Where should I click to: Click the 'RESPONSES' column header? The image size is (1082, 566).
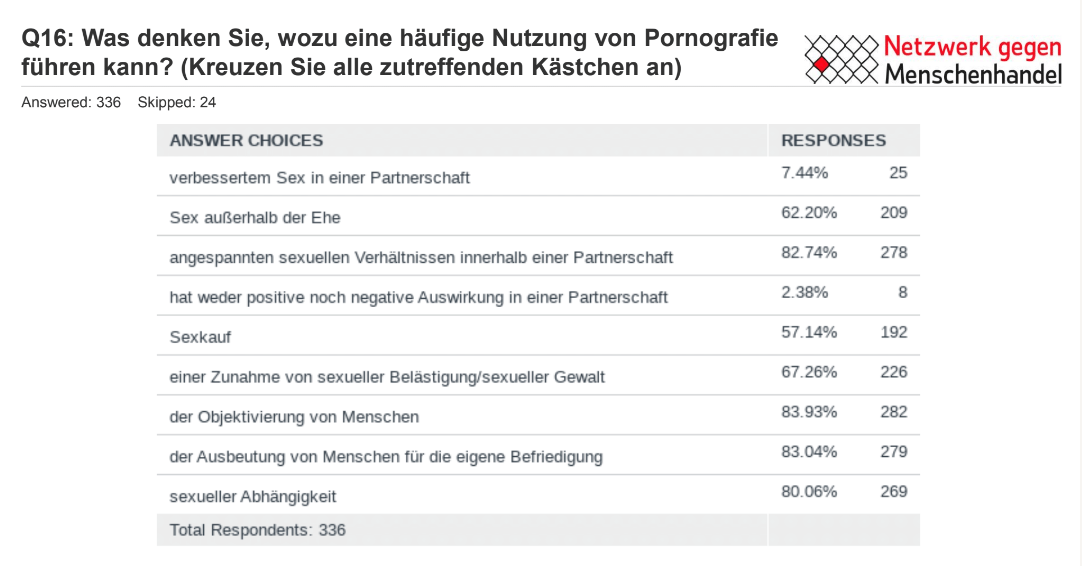[833, 141]
